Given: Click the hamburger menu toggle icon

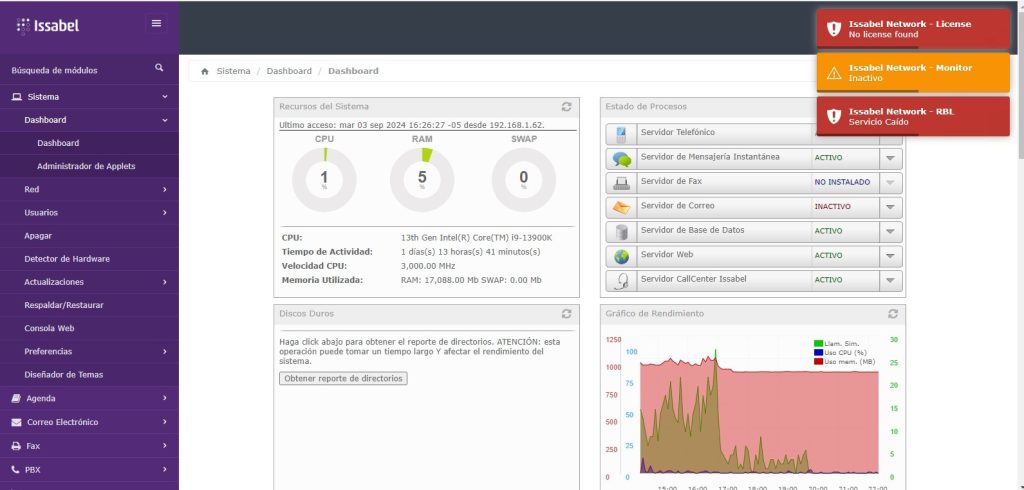Looking at the screenshot, I should (156, 23).
